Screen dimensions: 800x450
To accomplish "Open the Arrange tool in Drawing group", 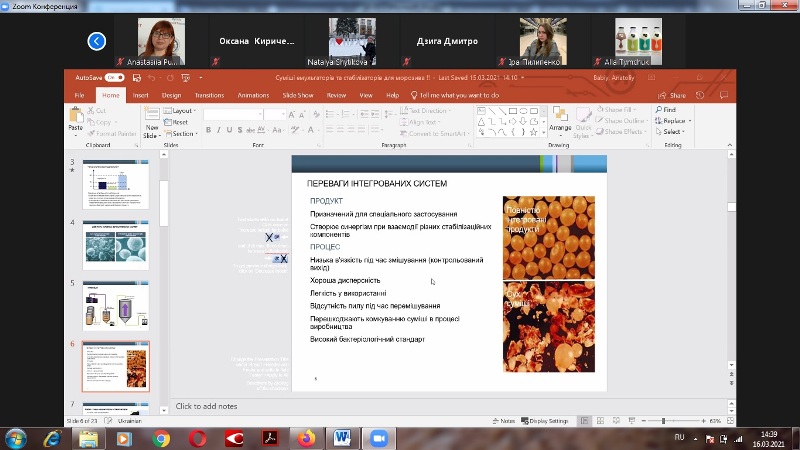I will pyautogui.click(x=560, y=118).
